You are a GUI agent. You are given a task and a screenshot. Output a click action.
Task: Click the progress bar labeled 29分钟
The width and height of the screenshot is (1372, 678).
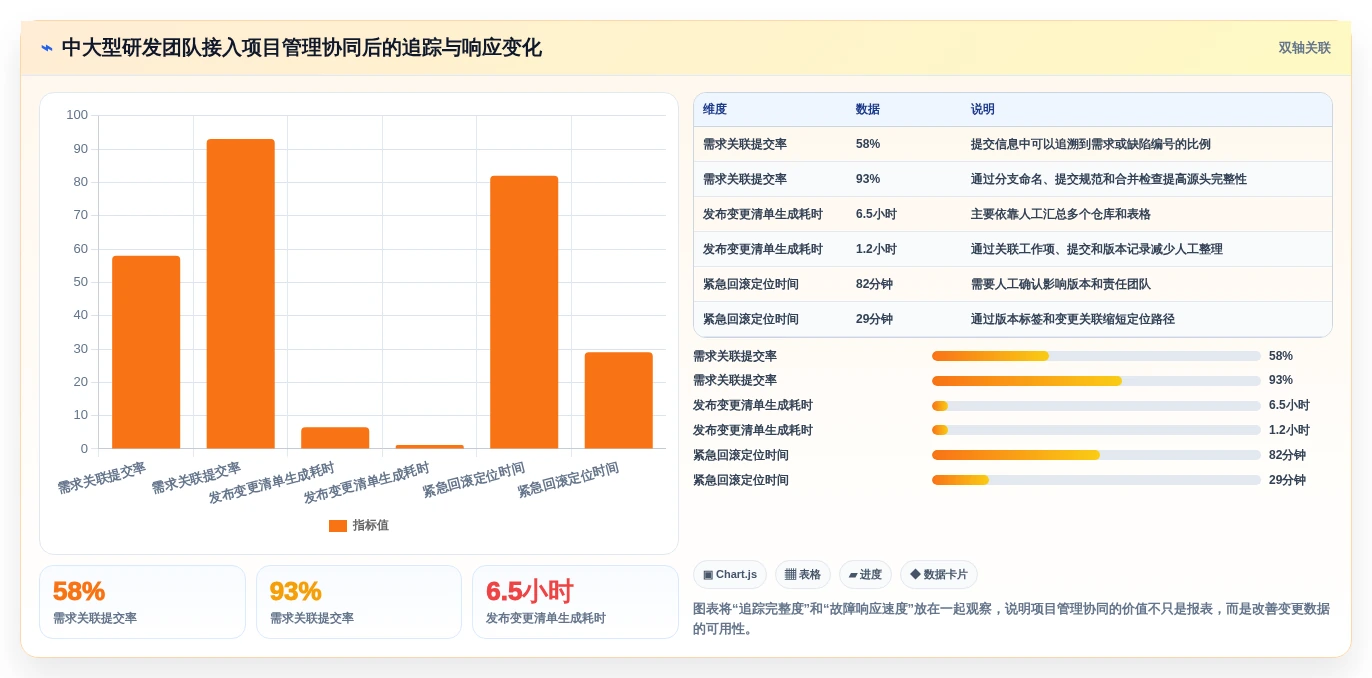click(x=1096, y=480)
